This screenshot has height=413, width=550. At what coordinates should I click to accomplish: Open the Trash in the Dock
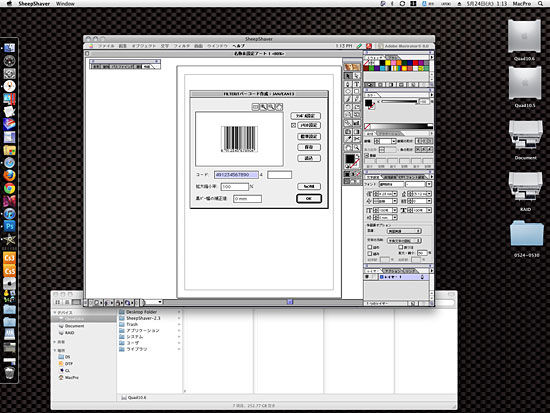coord(9,372)
